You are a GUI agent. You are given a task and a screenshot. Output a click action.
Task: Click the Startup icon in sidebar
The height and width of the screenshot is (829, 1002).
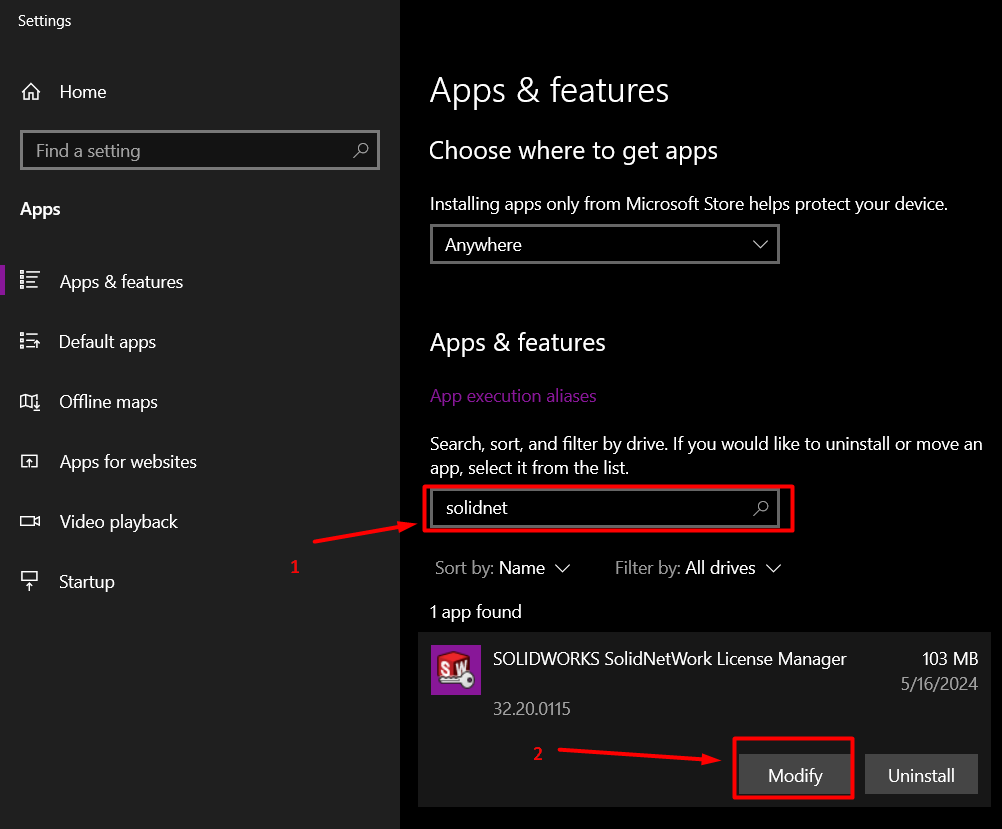pyautogui.click(x=30, y=582)
